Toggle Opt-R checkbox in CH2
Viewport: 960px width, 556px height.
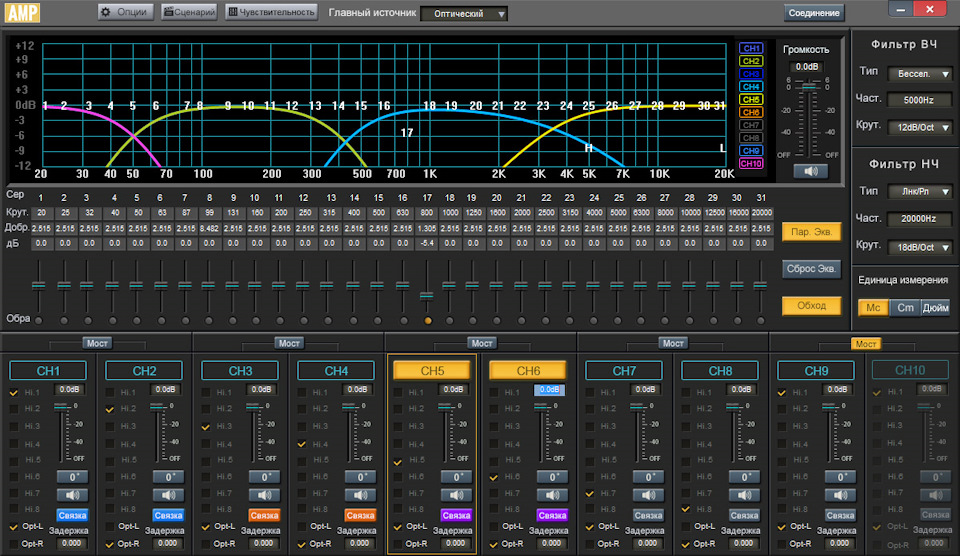tap(110, 544)
